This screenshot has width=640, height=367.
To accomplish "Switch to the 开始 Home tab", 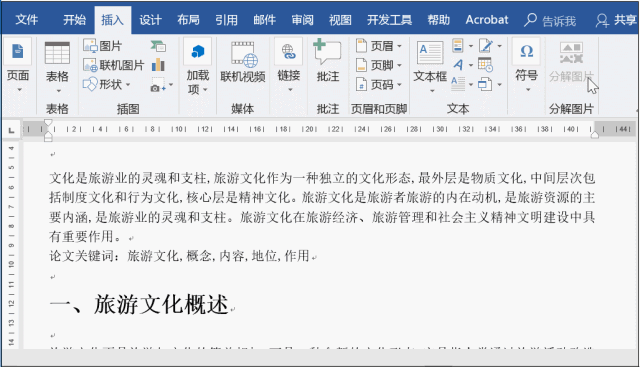I will click(x=75, y=20).
